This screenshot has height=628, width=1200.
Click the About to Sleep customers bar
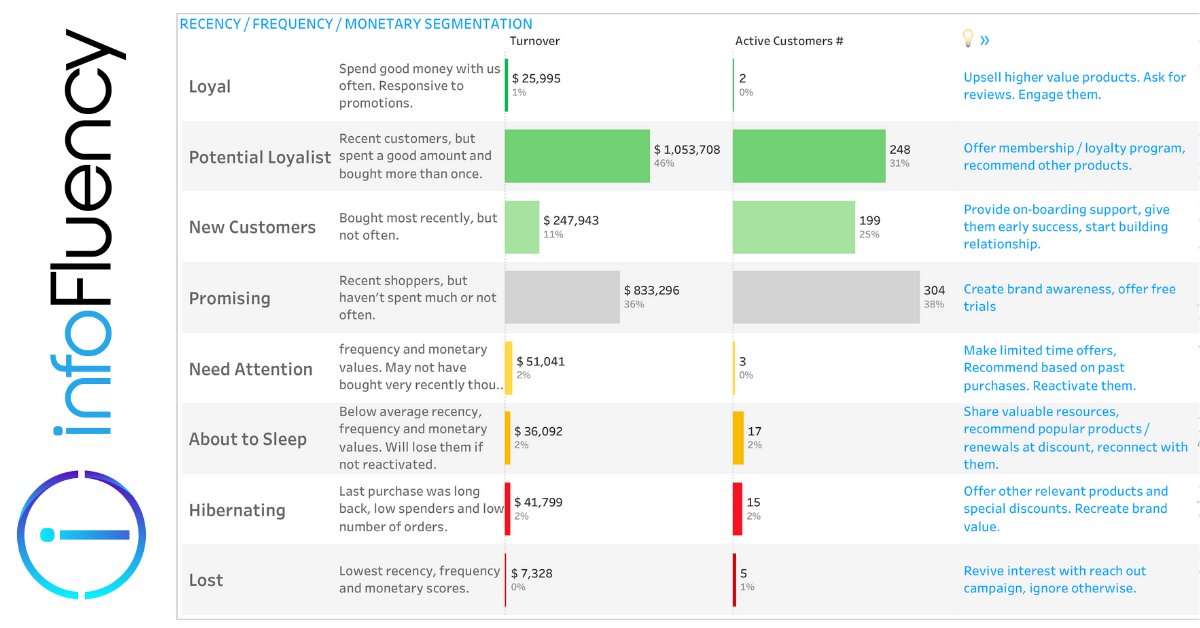738,438
